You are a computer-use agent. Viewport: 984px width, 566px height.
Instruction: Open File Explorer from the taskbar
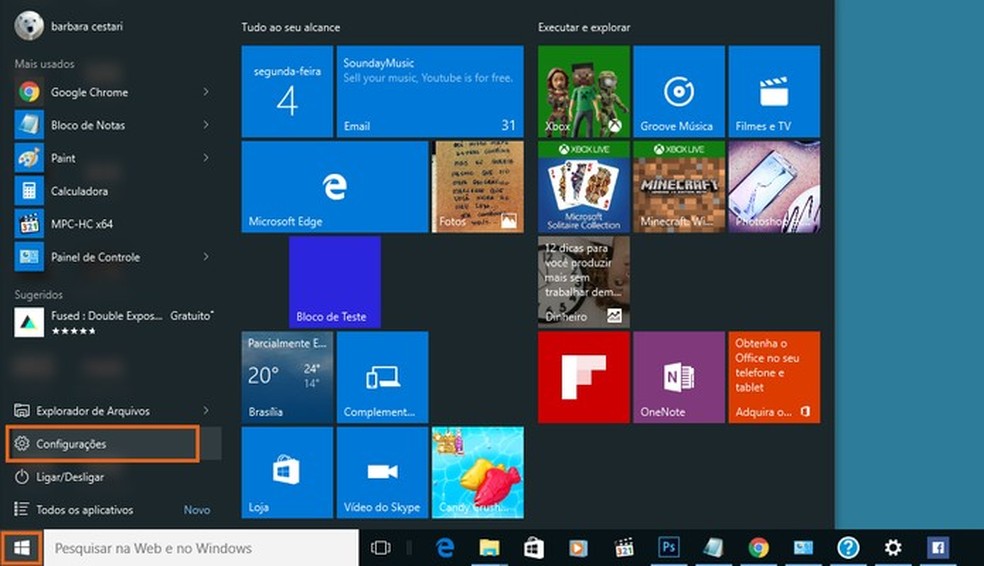point(489,548)
